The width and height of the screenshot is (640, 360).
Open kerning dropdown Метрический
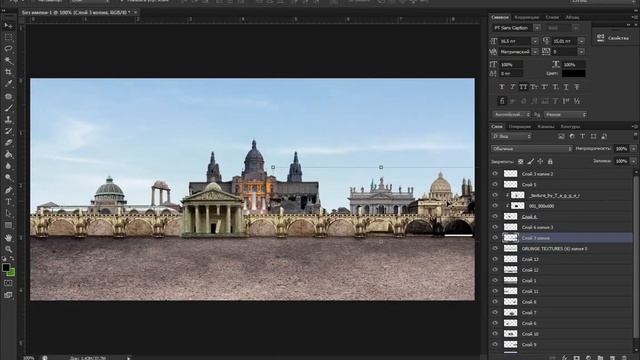pyautogui.click(x=535, y=52)
